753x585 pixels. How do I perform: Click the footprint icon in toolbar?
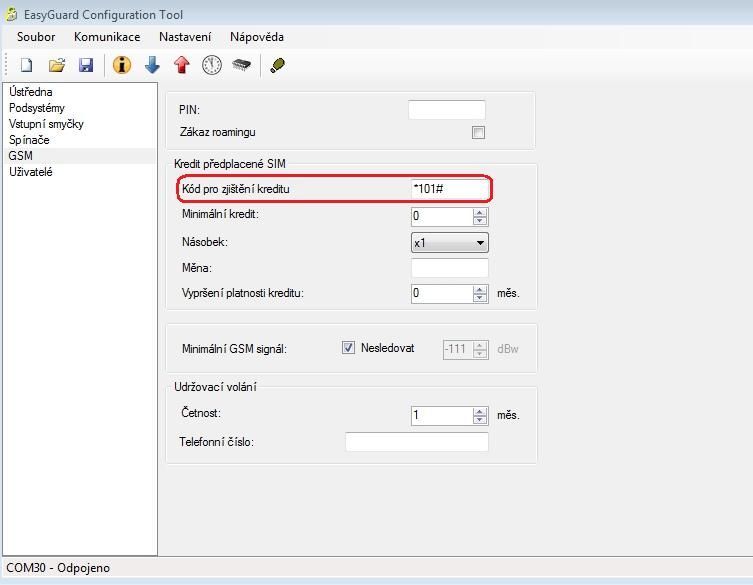278,65
